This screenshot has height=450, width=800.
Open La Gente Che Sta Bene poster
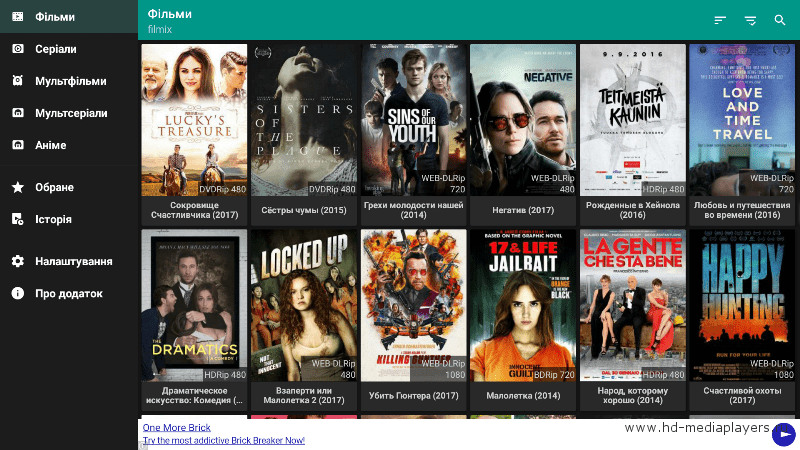(x=633, y=305)
